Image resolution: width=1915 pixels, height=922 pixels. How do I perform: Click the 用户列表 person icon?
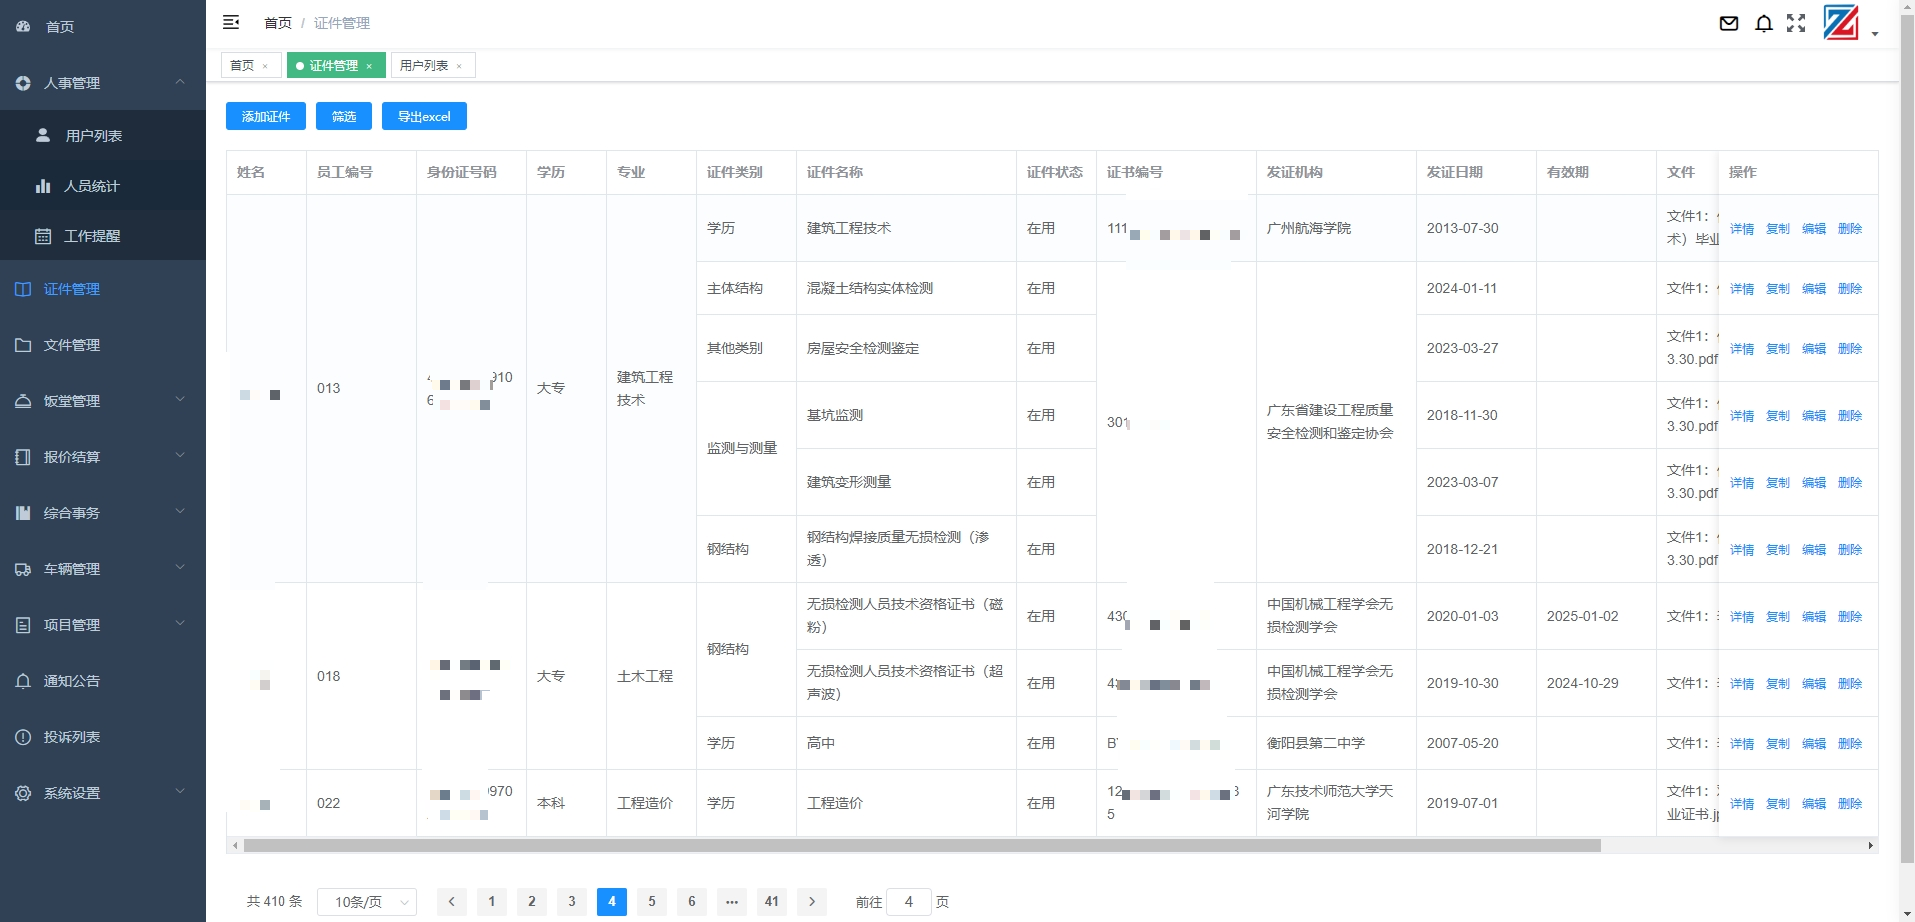pos(43,135)
